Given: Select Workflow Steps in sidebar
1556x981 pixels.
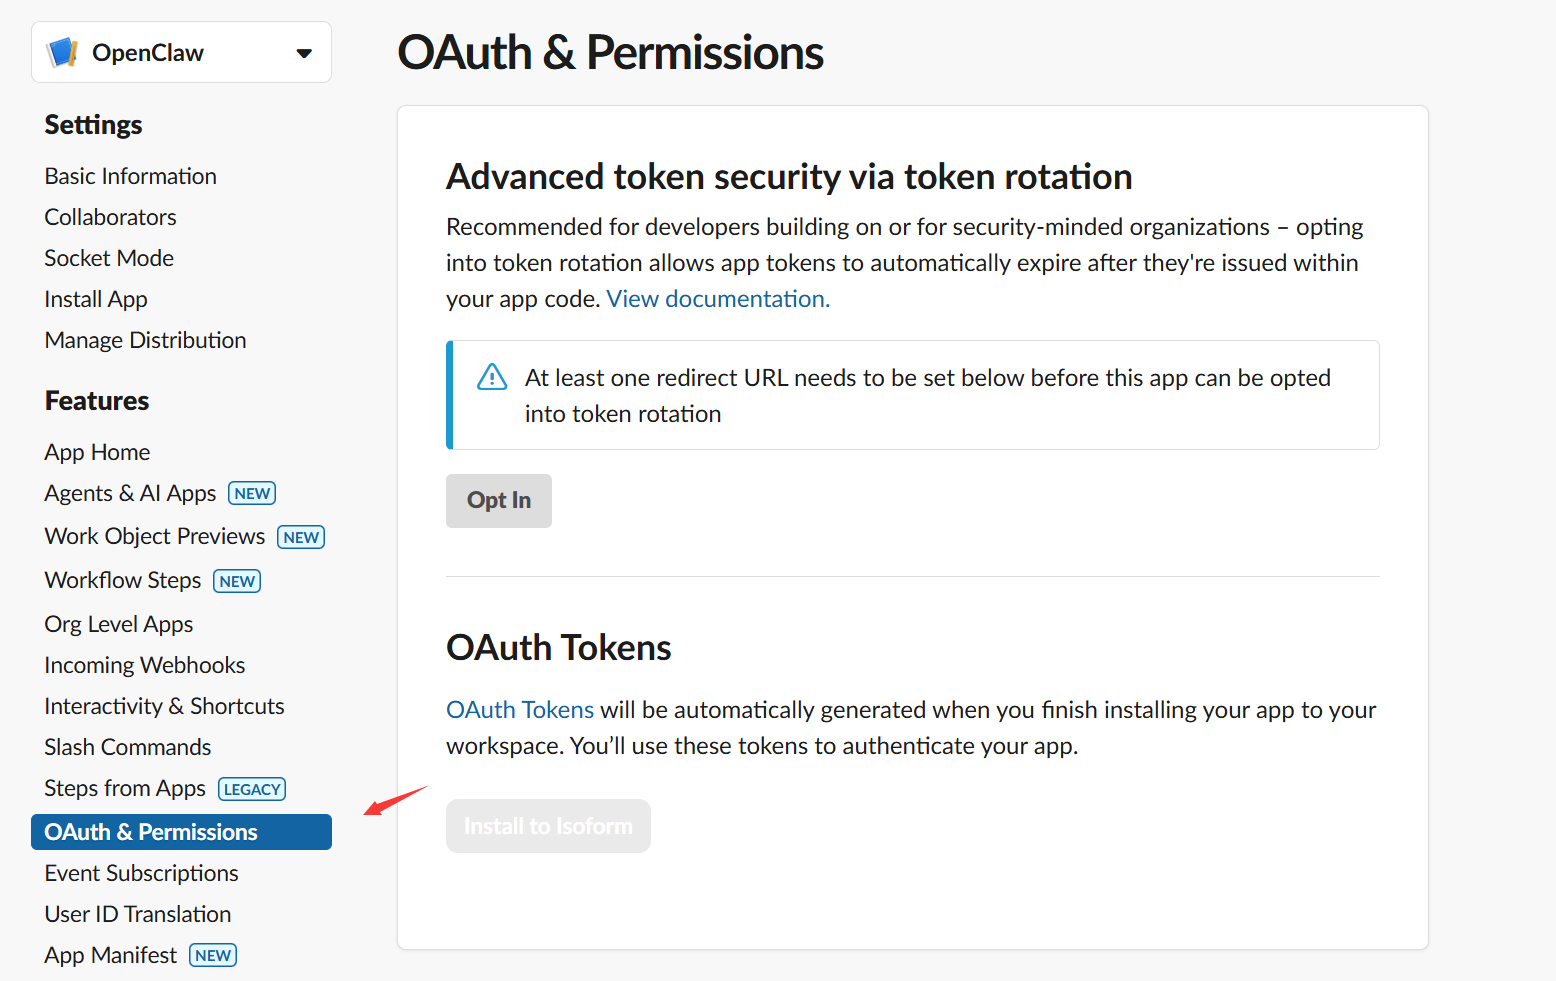Looking at the screenshot, I should (123, 580).
